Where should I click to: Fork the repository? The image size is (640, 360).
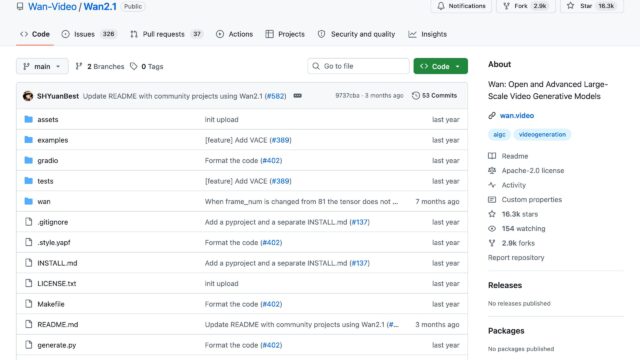(525, 6)
